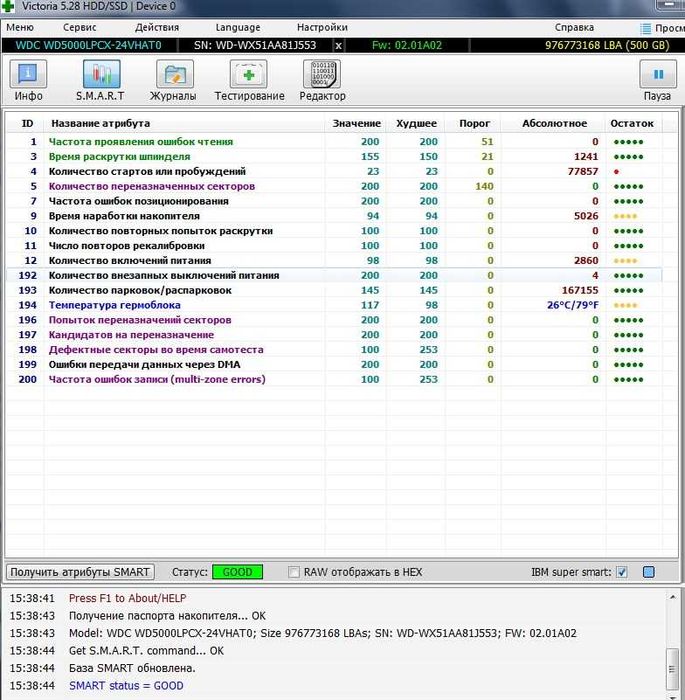This screenshot has height=700, width=685.
Task: Select row Количество внезапных выключений питания
Action: [334, 275]
